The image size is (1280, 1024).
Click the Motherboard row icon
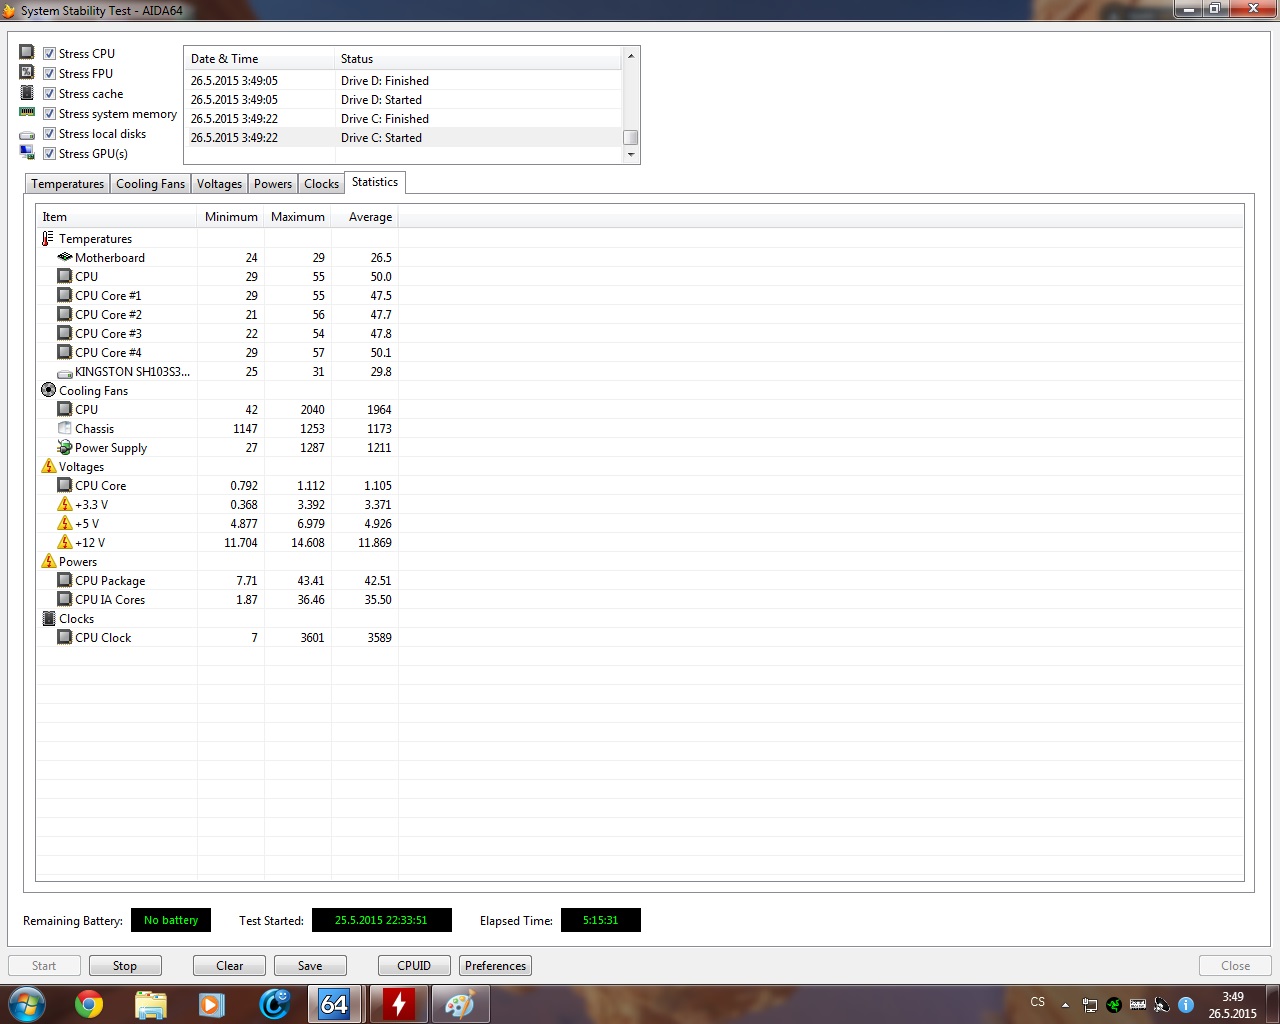pos(65,257)
